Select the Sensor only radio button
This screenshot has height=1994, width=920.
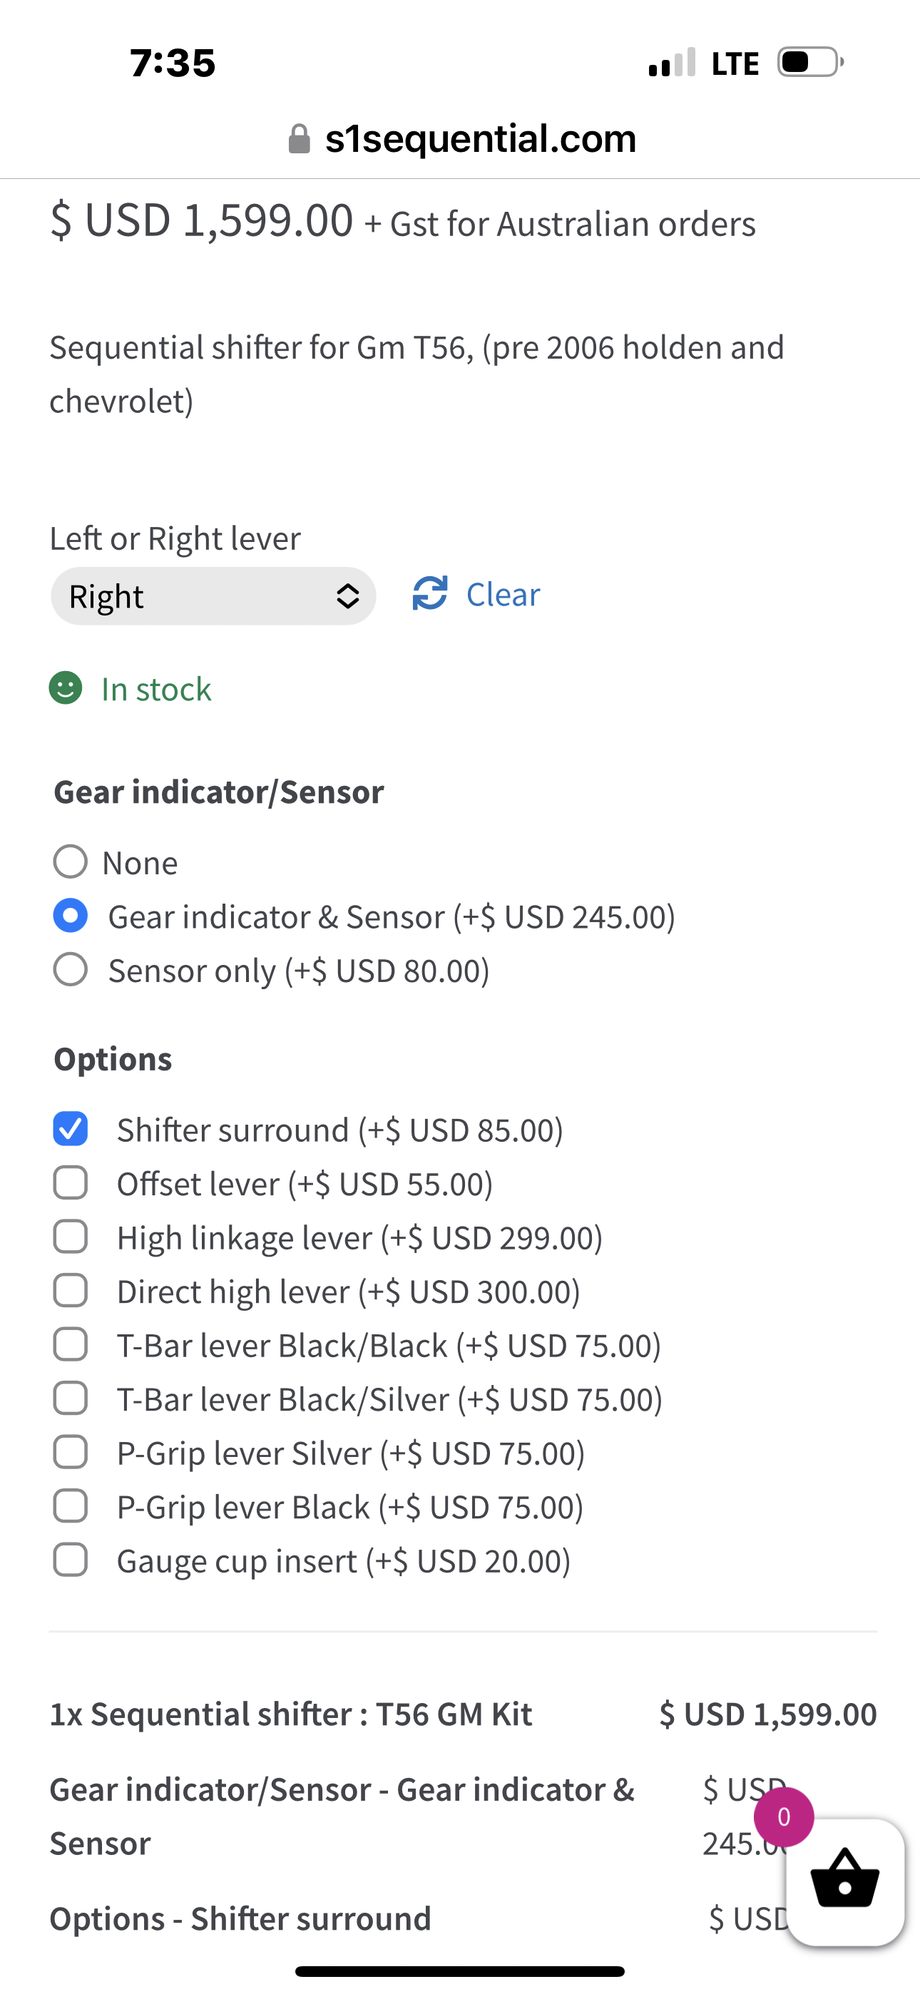(70, 970)
